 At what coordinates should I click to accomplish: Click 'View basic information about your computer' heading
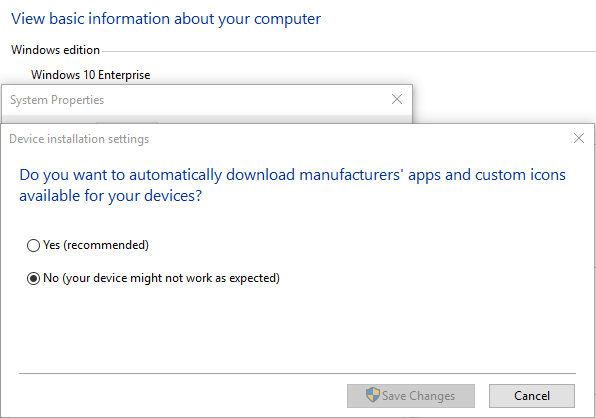(166, 19)
